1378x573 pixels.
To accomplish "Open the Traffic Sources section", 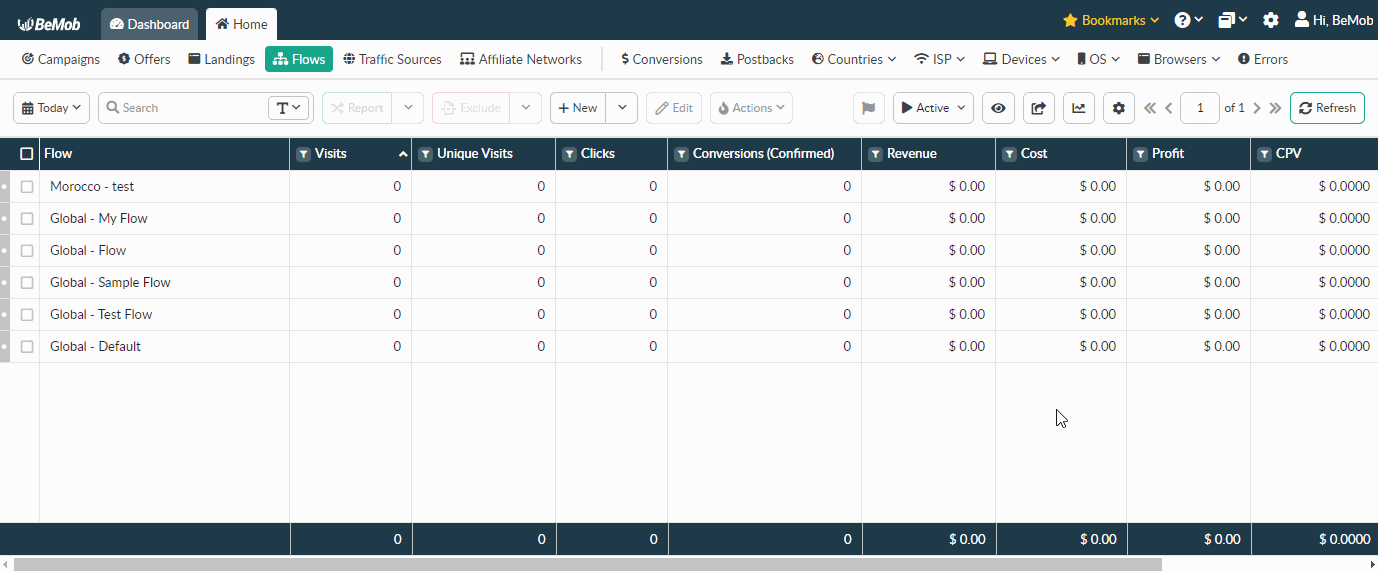I will click(392, 59).
